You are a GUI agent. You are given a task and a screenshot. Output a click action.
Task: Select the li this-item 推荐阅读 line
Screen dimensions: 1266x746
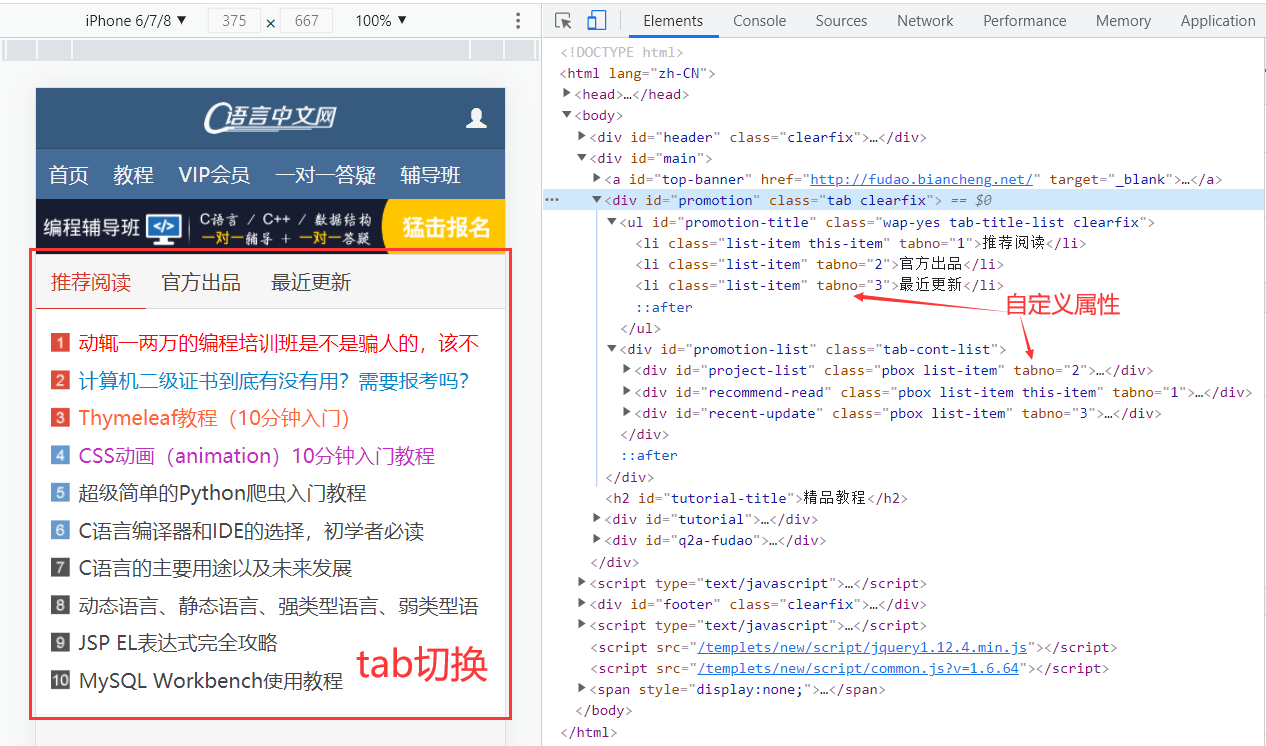(860, 243)
